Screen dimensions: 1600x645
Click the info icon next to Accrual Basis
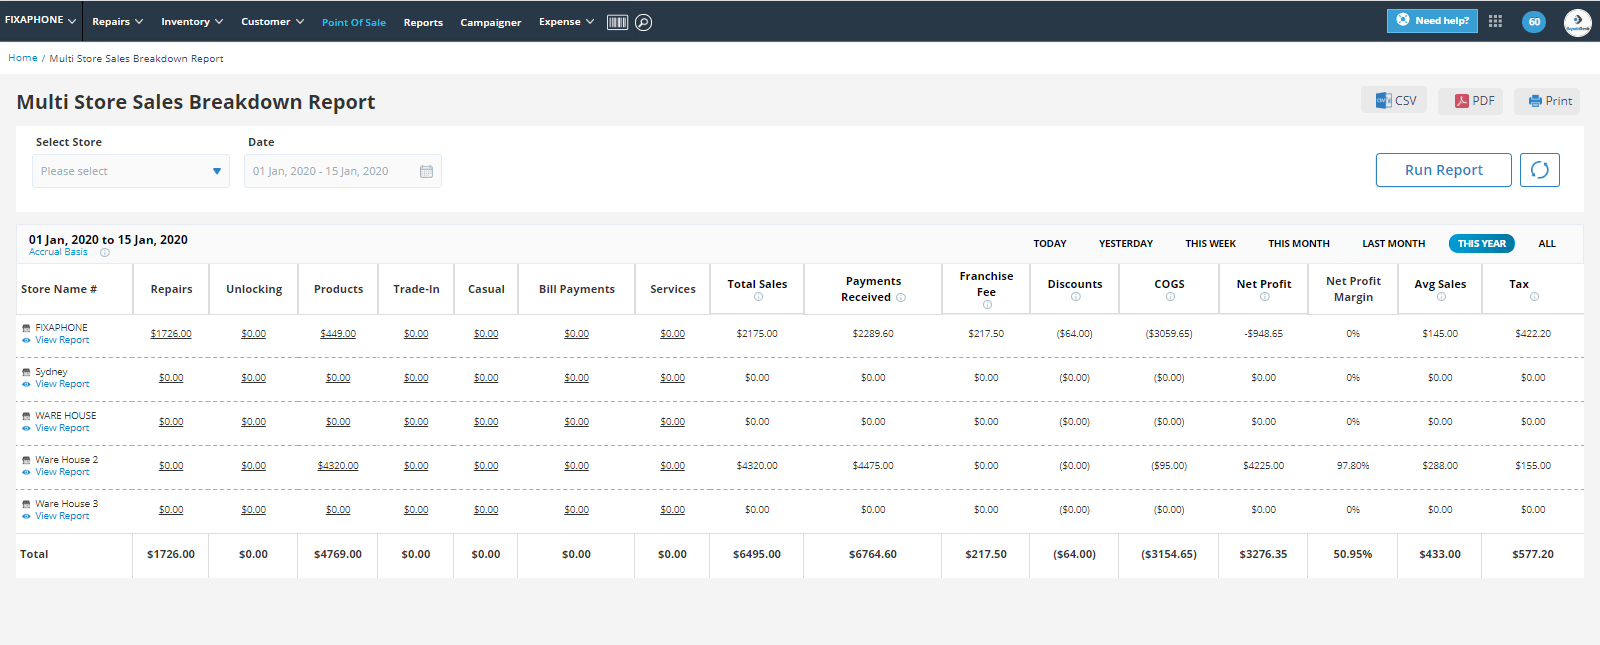(x=104, y=253)
